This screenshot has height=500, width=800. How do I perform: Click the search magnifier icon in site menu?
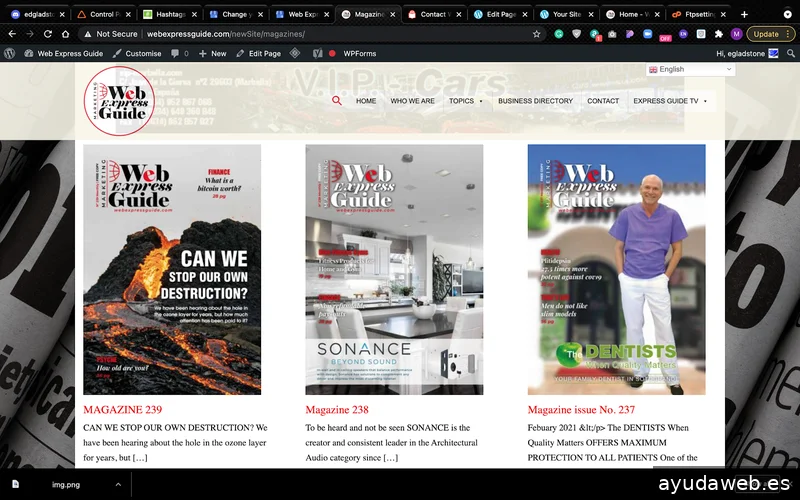coord(337,101)
